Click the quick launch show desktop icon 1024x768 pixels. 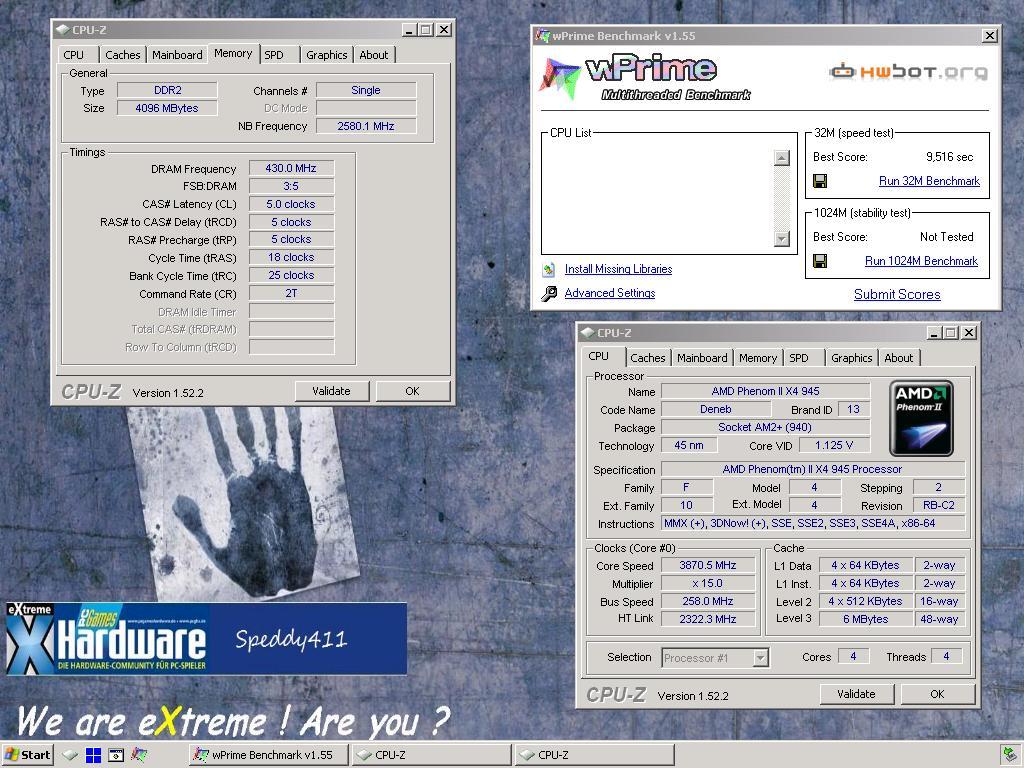coord(70,755)
